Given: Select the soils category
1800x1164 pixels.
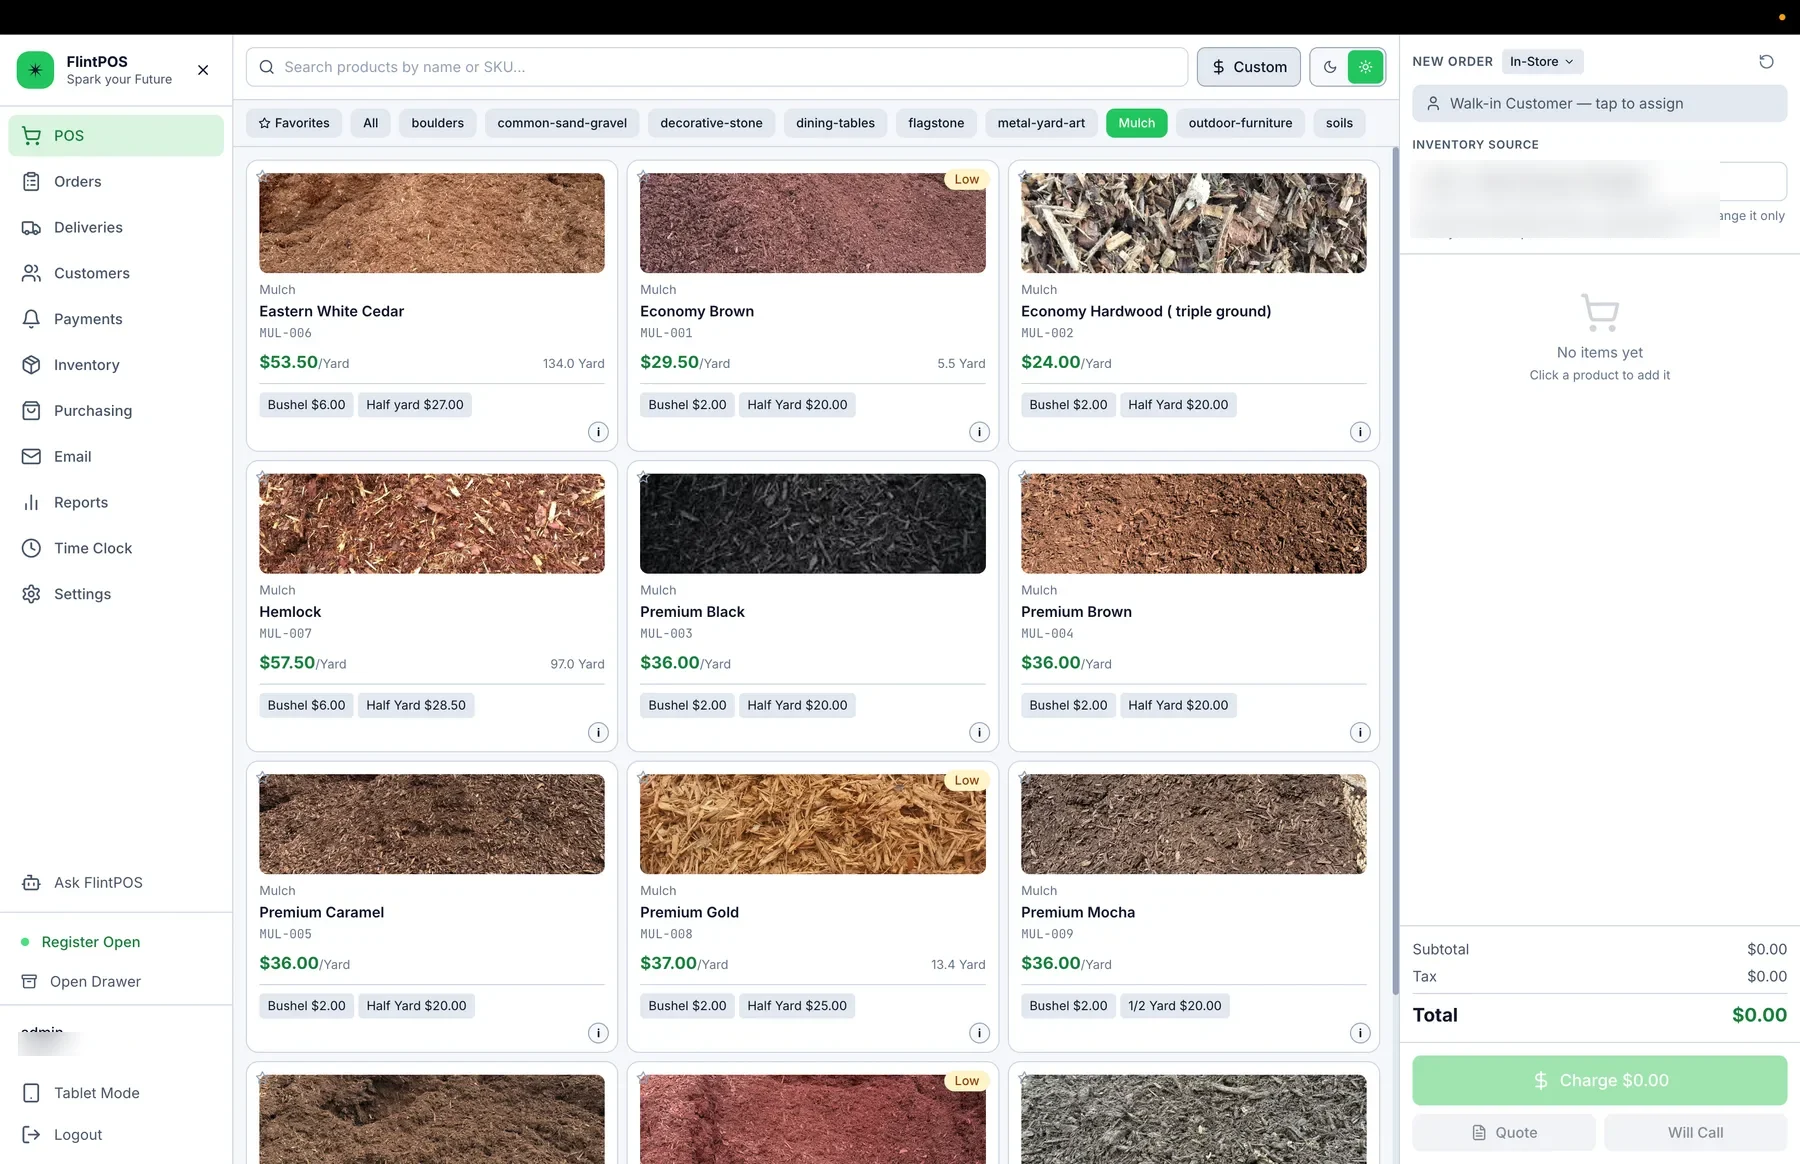Looking at the screenshot, I should click(1339, 123).
